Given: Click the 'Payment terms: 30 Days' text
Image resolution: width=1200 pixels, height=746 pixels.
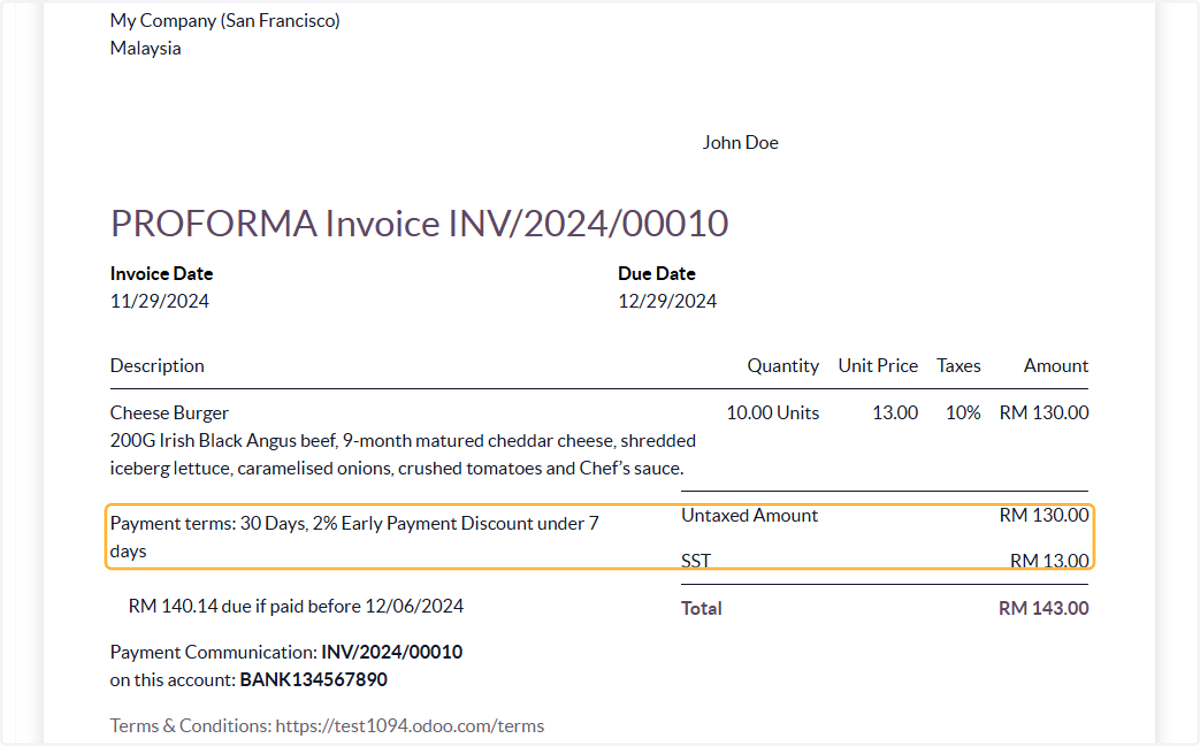Looking at the screenshot, I should coord(355,537).
